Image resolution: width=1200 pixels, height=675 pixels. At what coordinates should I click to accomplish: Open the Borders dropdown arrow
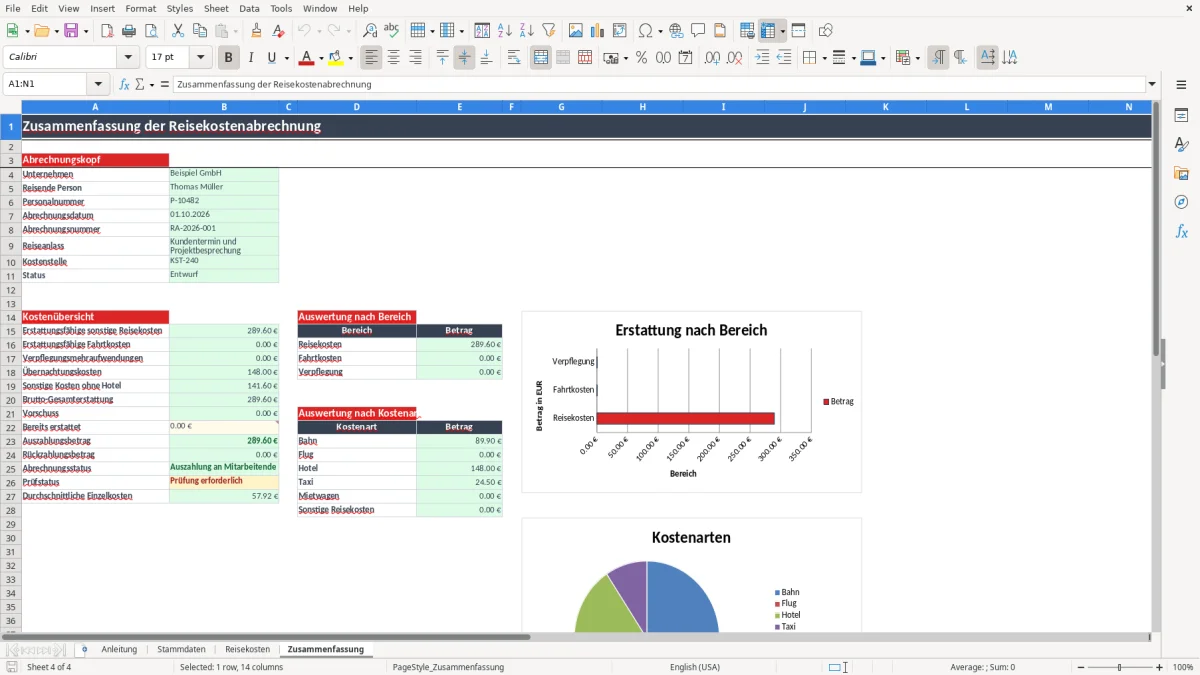pos(824,58)
